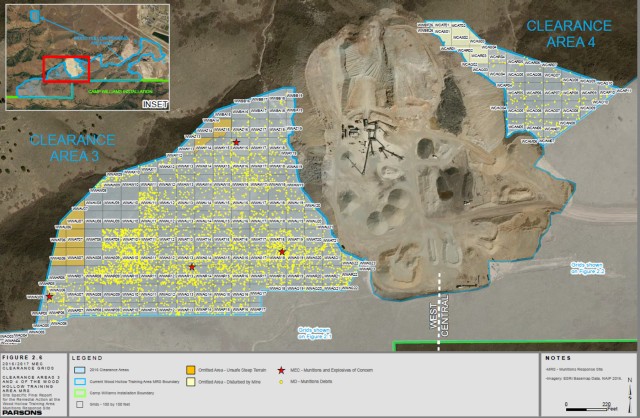Click the CENTRAL vertical label
Screen dimensions: 640x418
tap(444, 316)
